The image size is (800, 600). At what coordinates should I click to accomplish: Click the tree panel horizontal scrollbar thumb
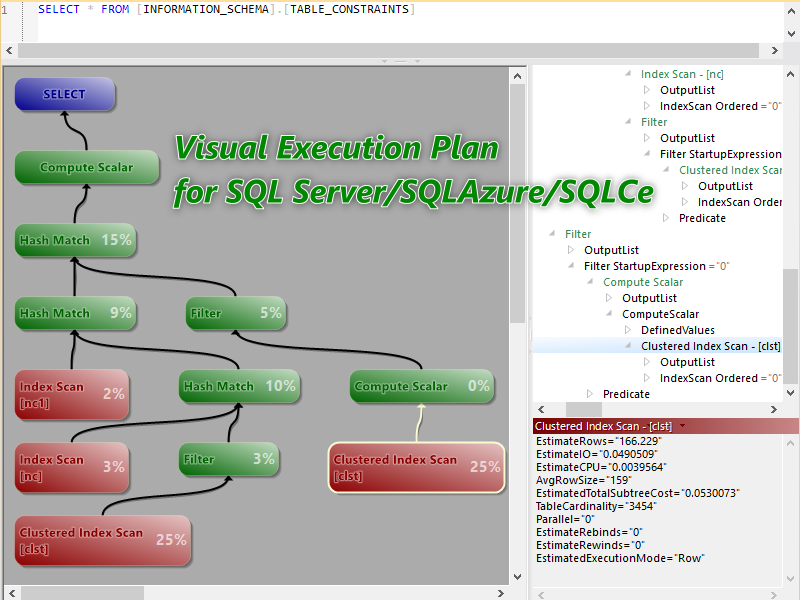point(584,409)
